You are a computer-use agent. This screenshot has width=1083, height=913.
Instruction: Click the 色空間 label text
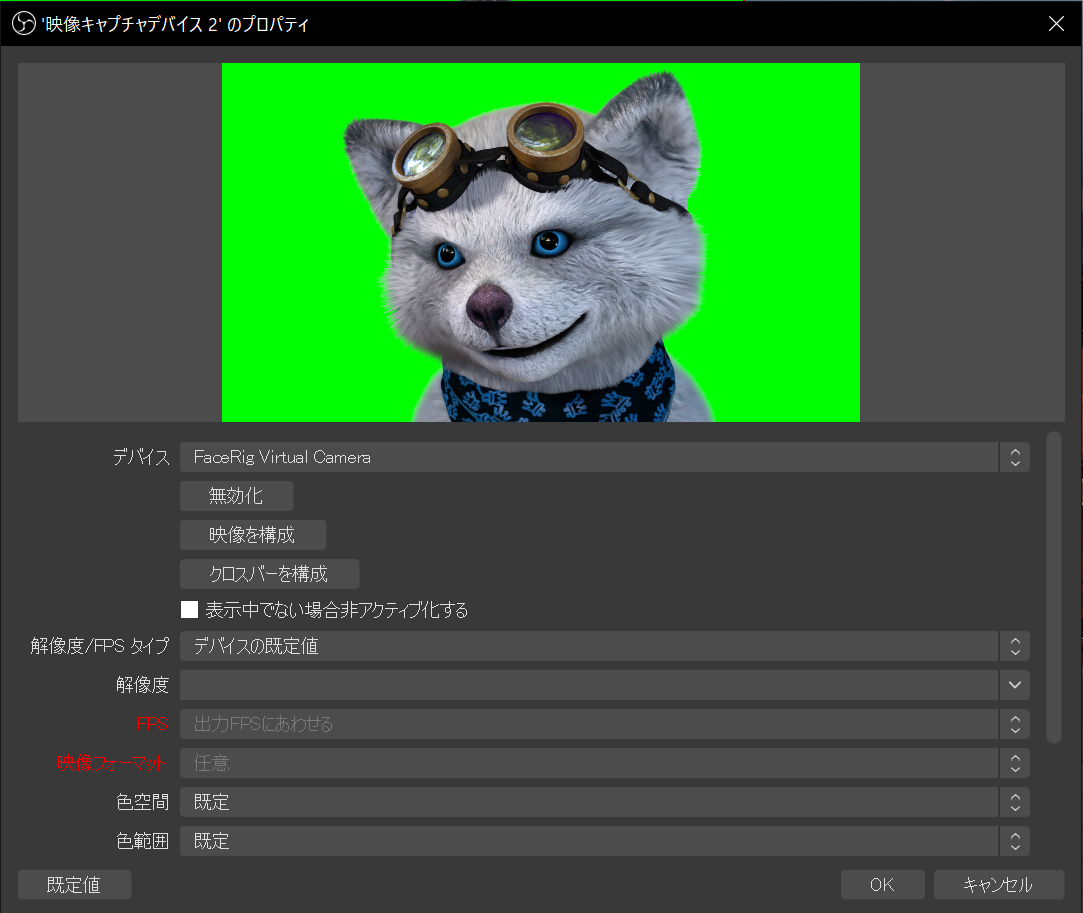pos(142,802)
